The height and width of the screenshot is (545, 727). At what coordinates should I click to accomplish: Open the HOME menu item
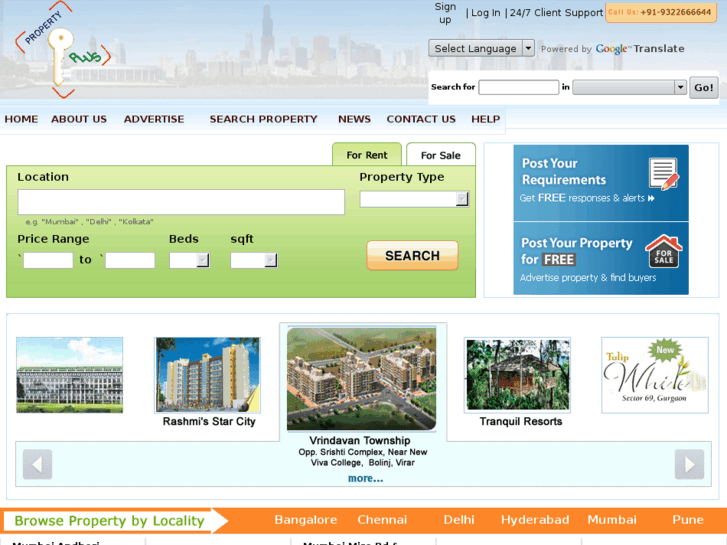[x=21, y=119]
